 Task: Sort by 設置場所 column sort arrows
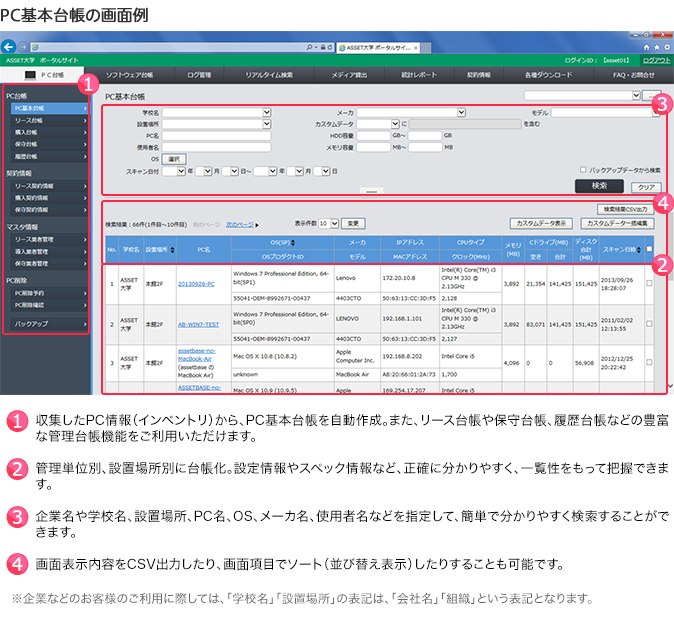coord(172,250)
